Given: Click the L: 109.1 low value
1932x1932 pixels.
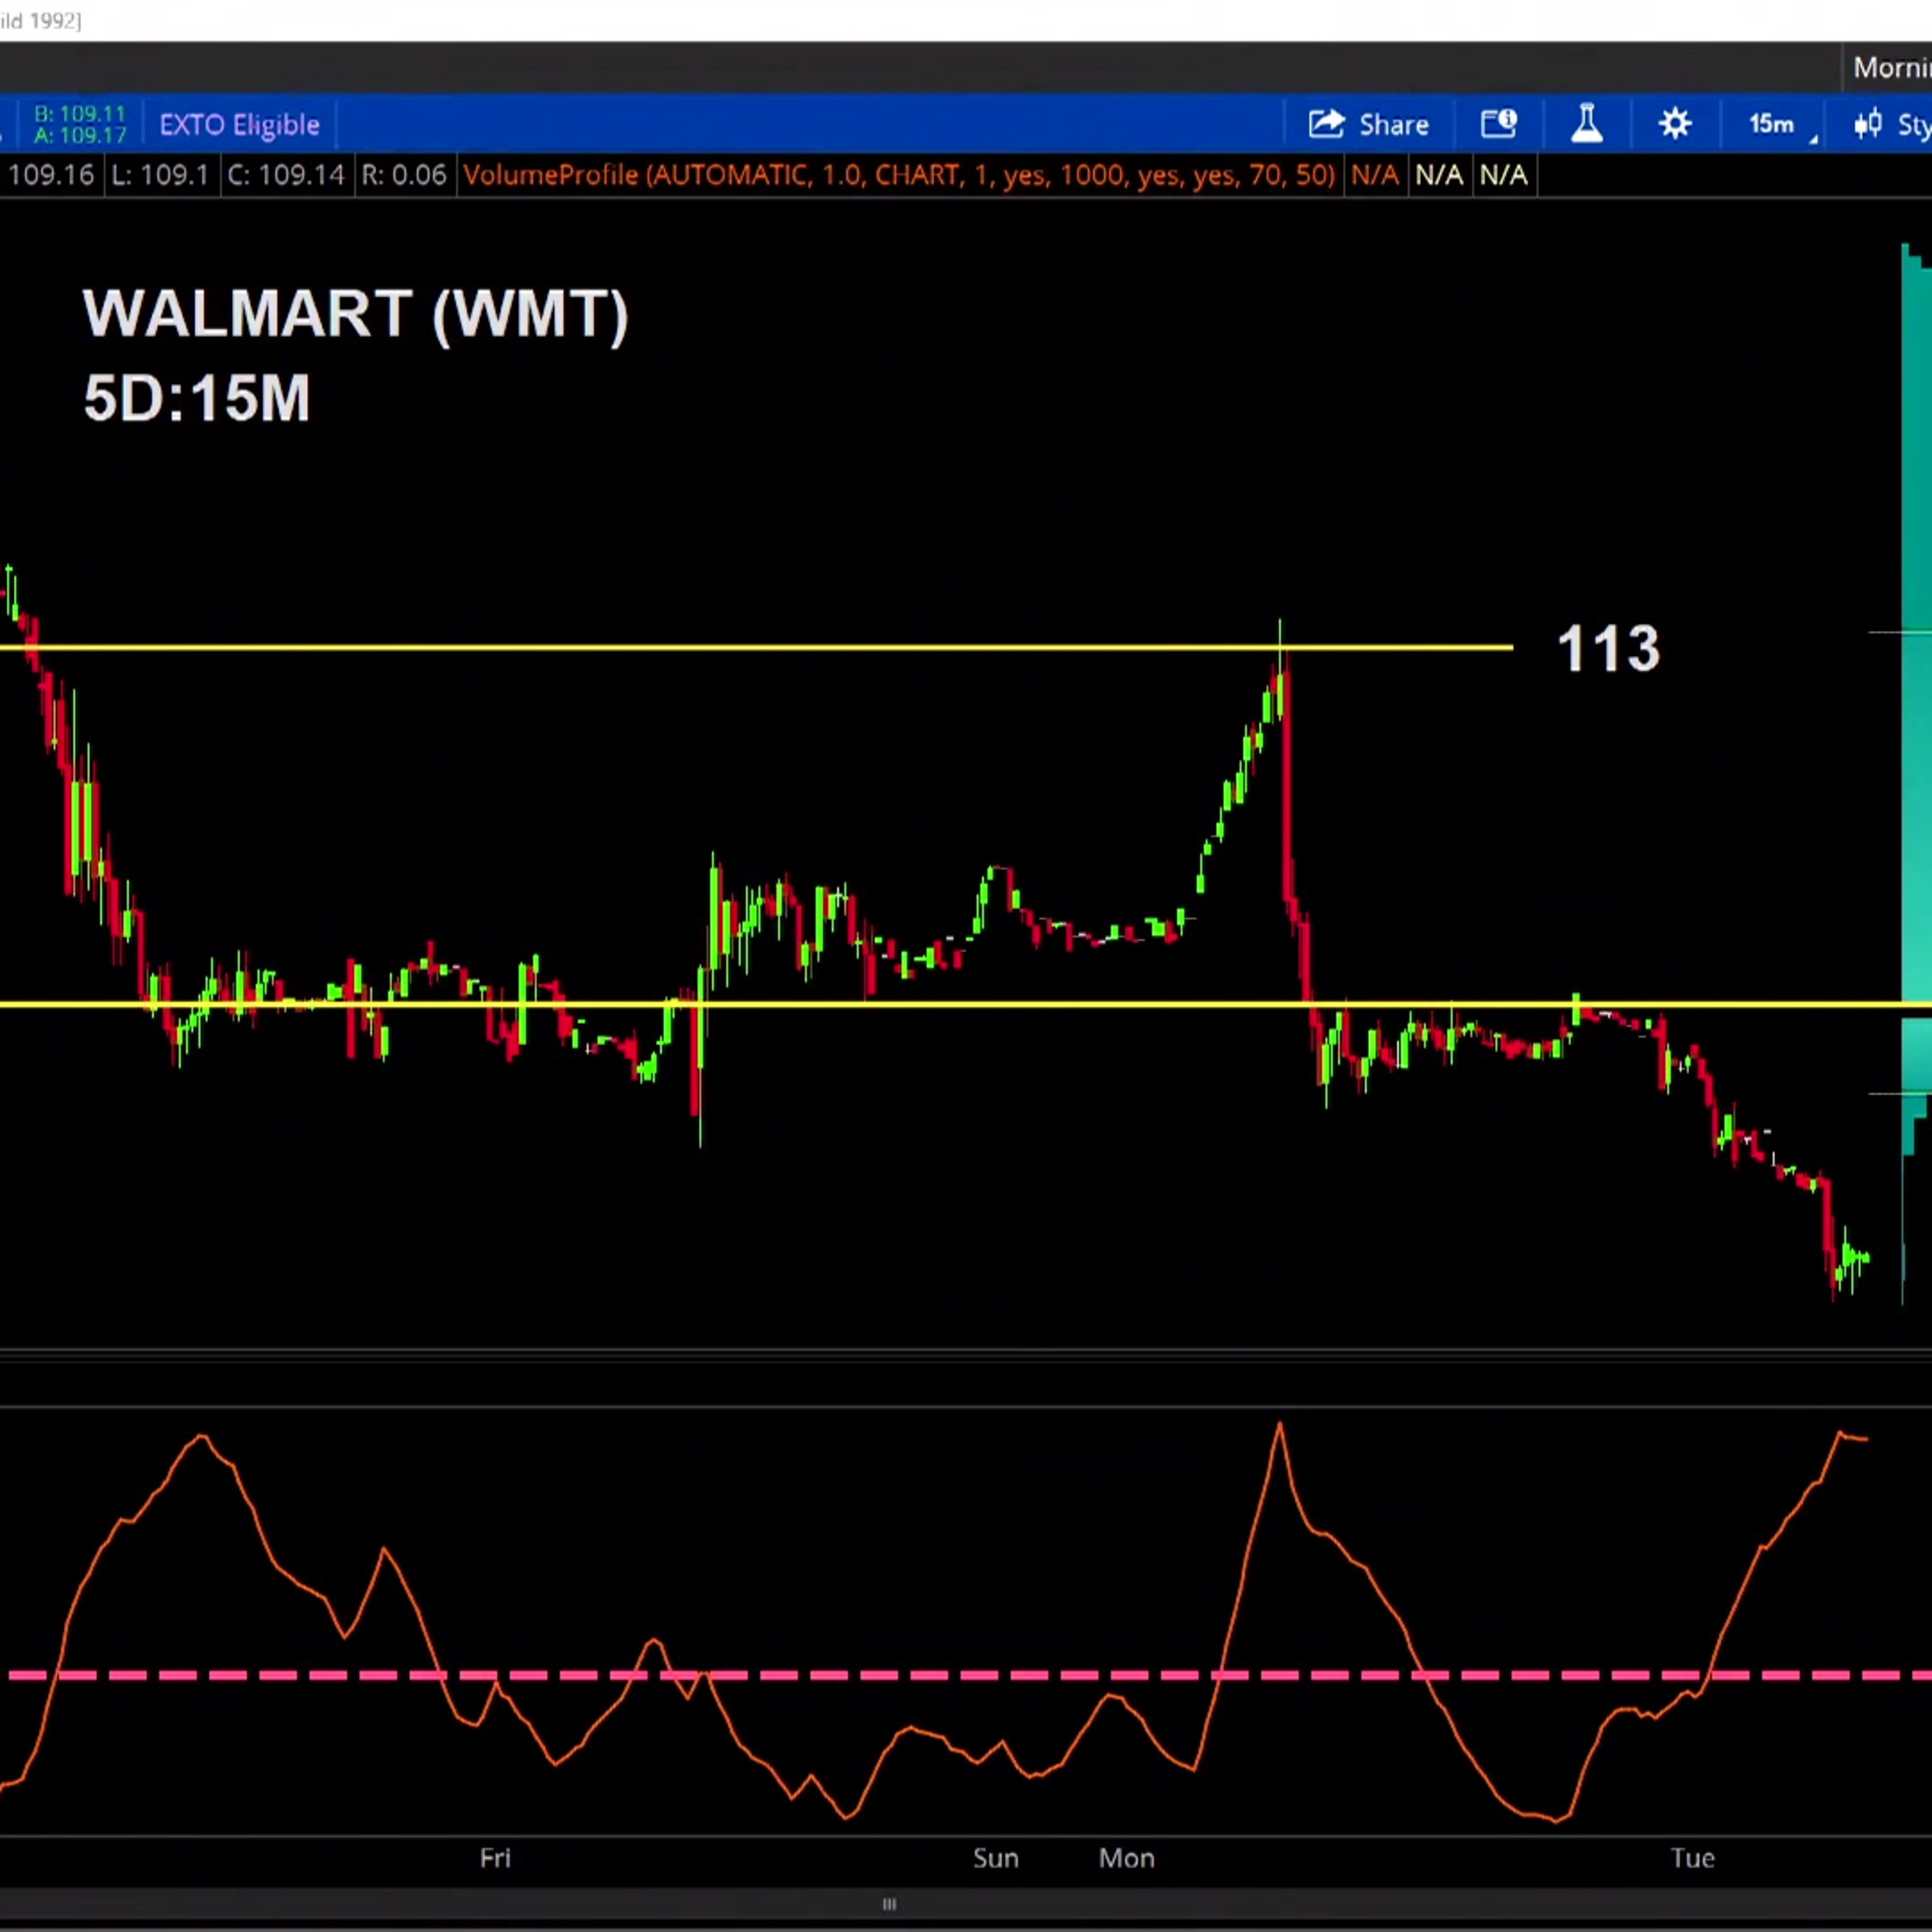Looking at the screenshot, I should point(160,175).
